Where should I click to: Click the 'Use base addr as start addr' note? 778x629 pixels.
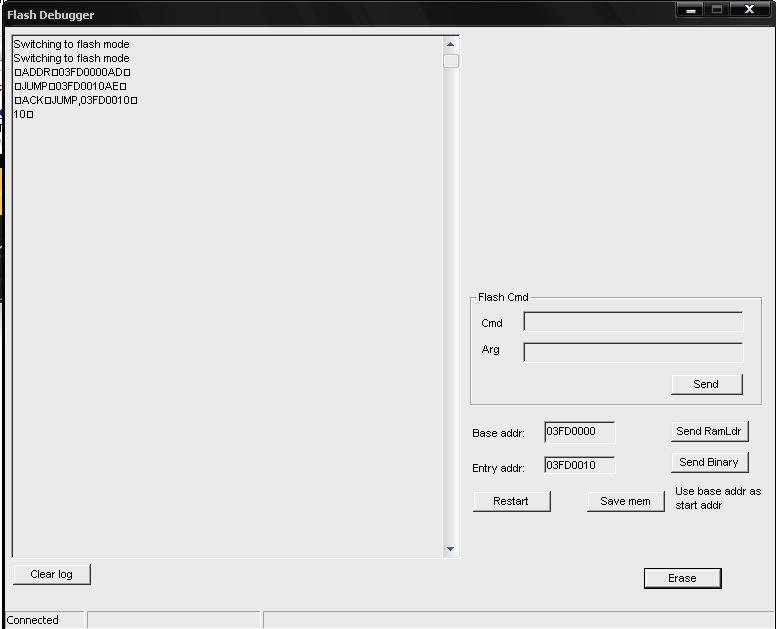coord(718,498)
